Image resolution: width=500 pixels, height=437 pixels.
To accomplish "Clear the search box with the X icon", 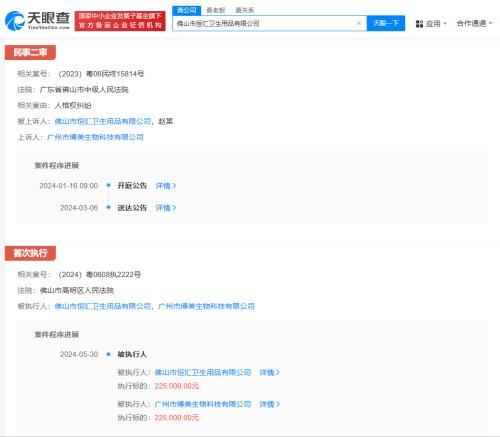I will coord(359,23).
